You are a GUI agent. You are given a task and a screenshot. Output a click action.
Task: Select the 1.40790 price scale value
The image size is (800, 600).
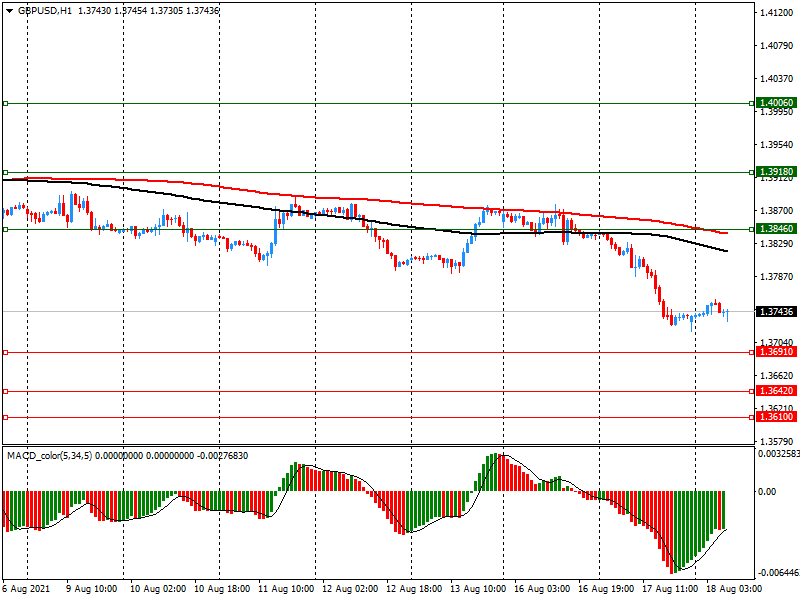click(x=777, y=46)
